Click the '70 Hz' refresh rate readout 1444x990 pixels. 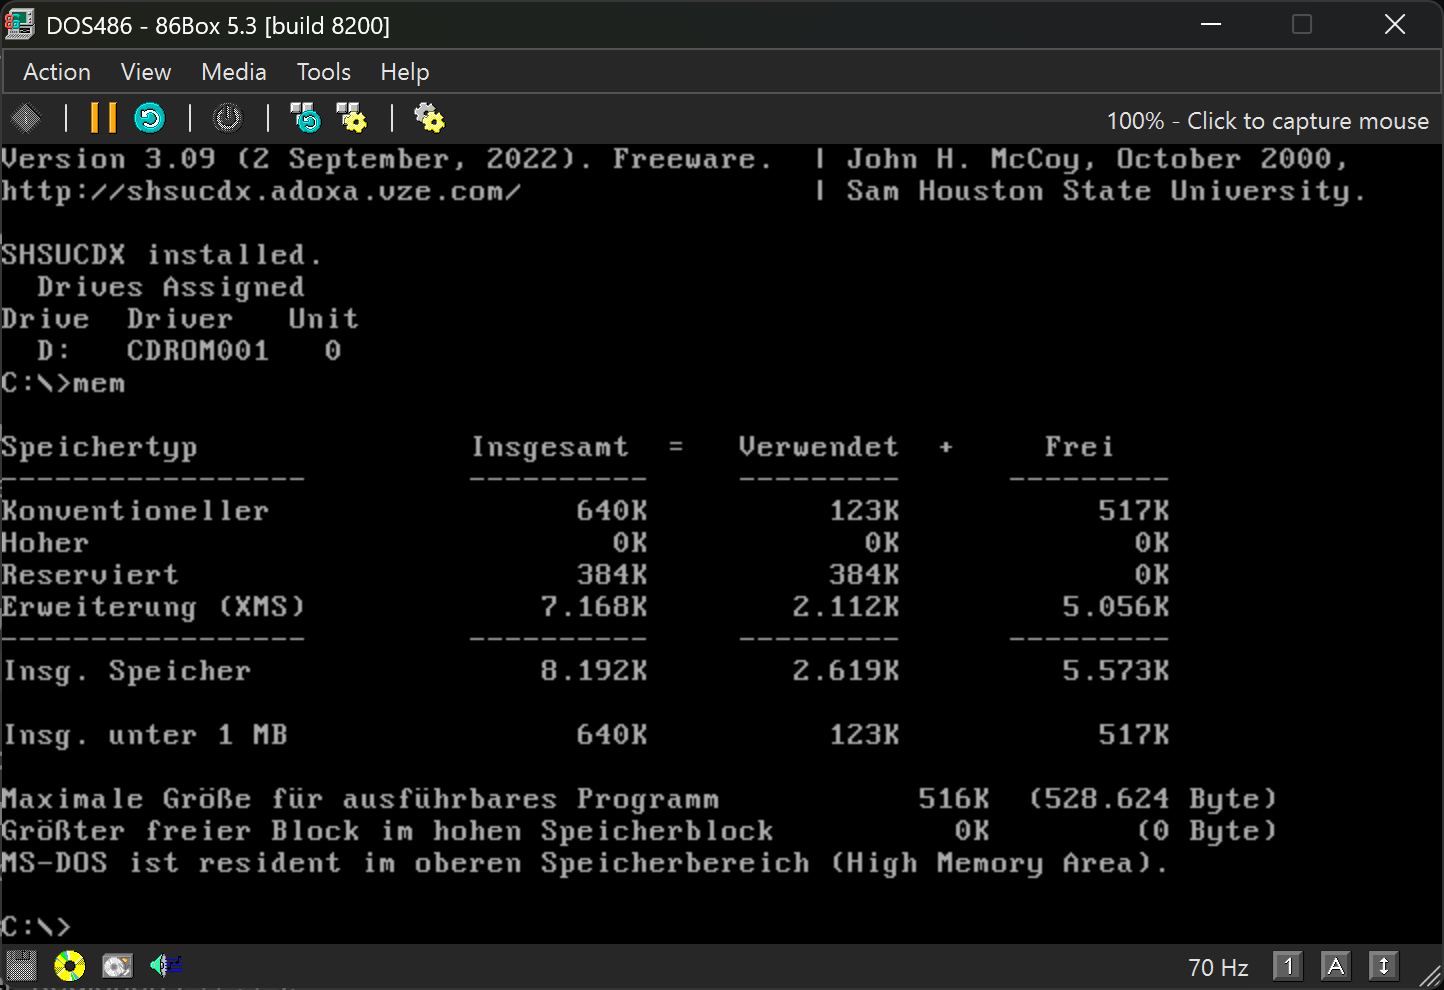[x=1218, y=967]
